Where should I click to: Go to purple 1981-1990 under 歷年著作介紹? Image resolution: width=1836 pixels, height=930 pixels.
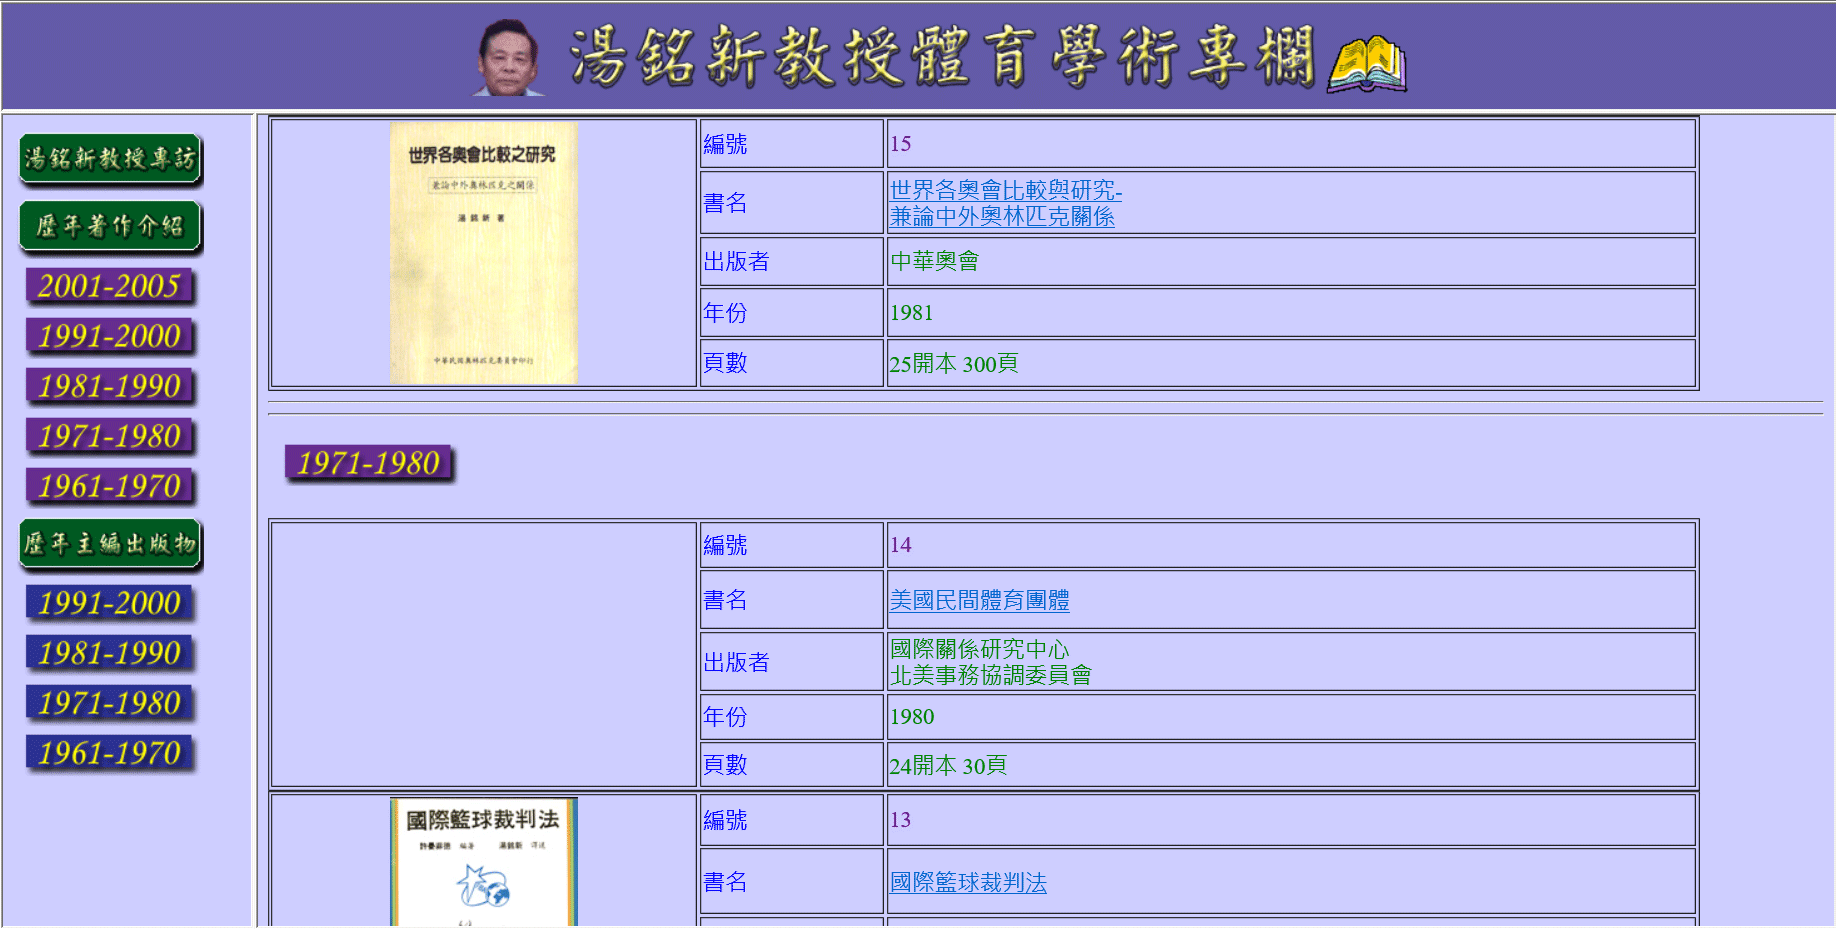[x=110, y=387]
